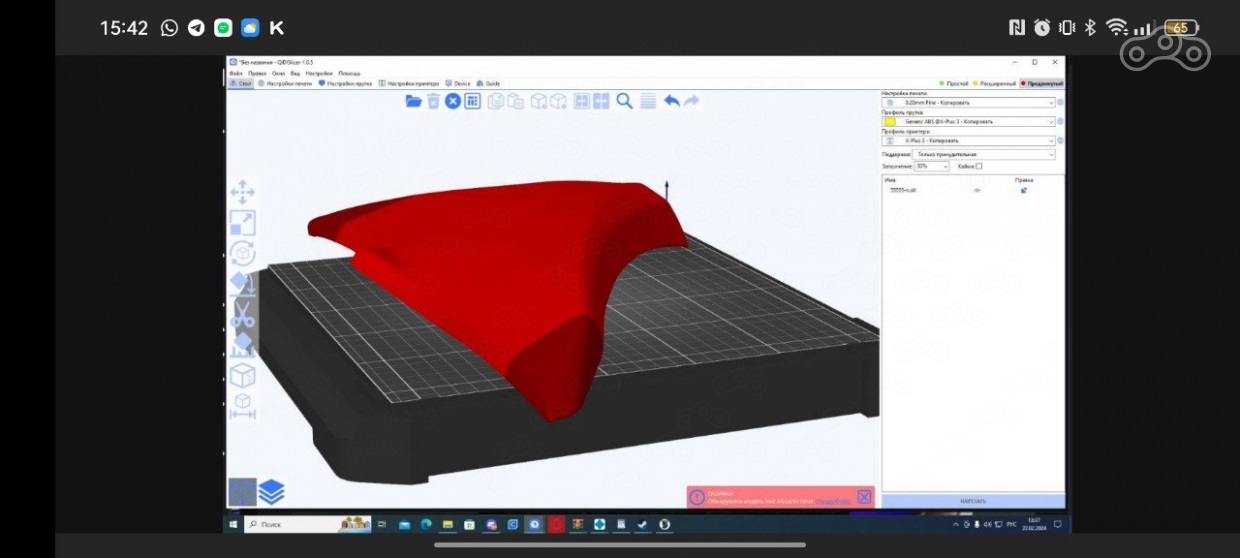Viewport: 1240px width, 558px height.
Task: Select the Rotate tool in left toolbar
Action: pos(243,254)
